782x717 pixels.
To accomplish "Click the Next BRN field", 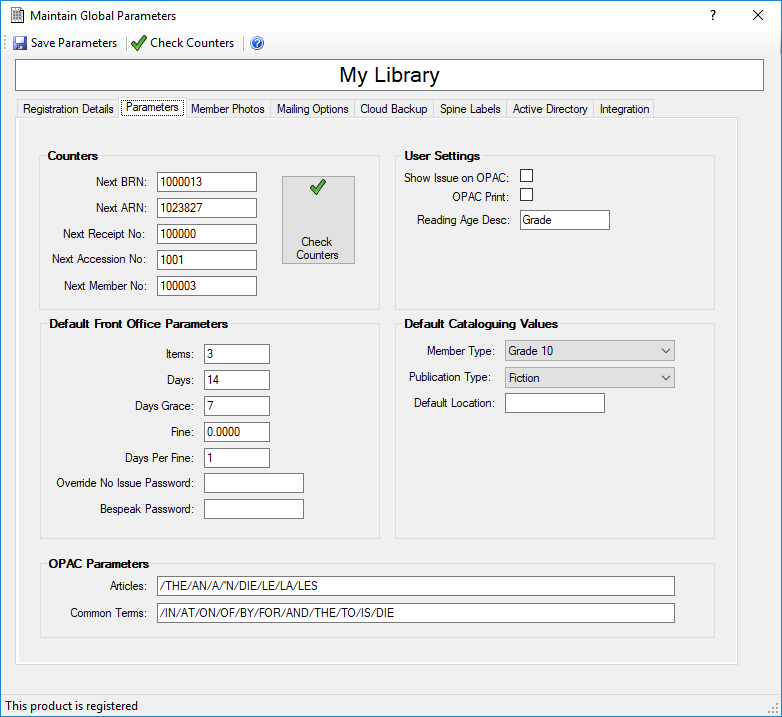I will point(207,182).
